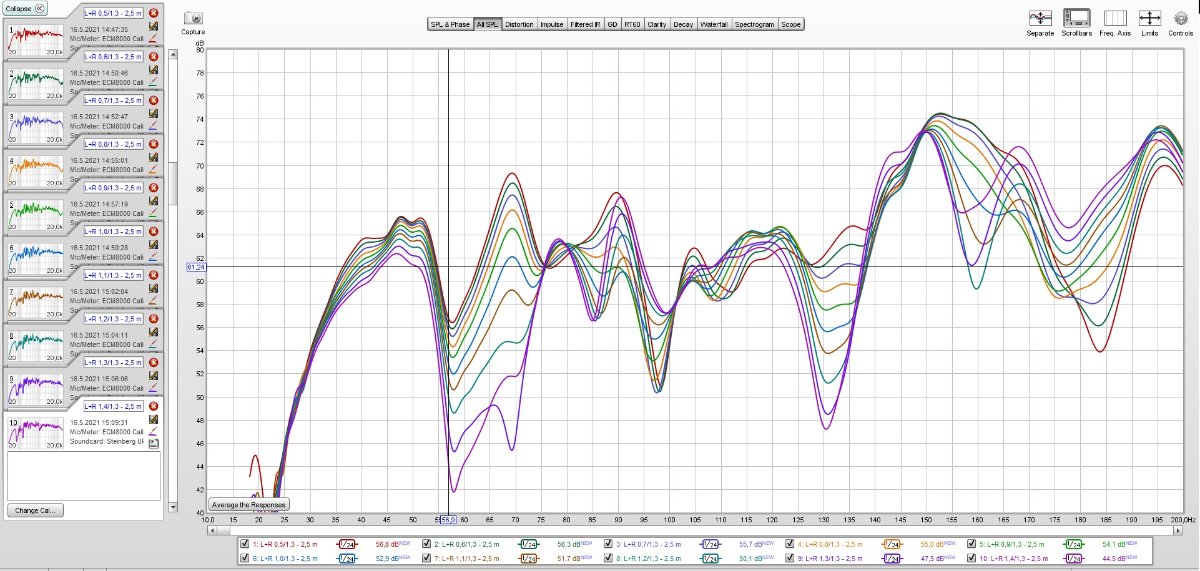The height and width of the screenshot is (571, 1200).
Task: Open the Separate traces view icon
Action: [1040, 18]
